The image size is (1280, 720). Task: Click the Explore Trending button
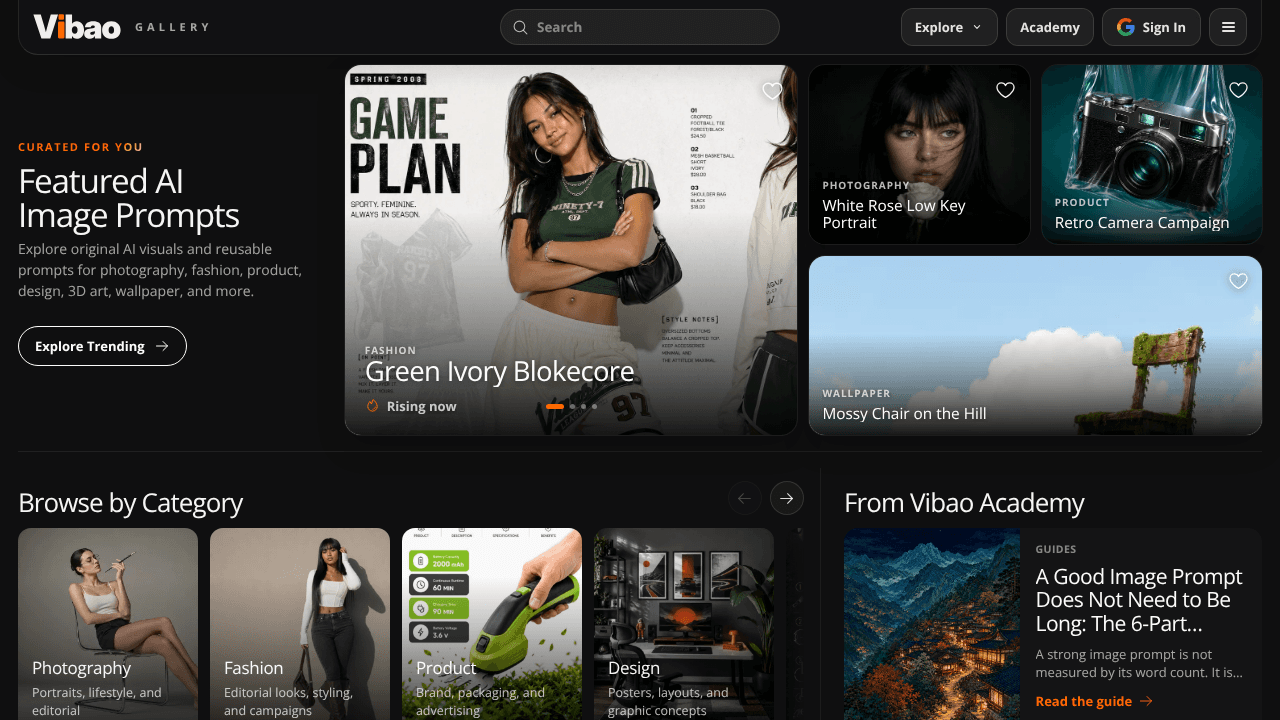pyautogui.click(x=102, y=346)
